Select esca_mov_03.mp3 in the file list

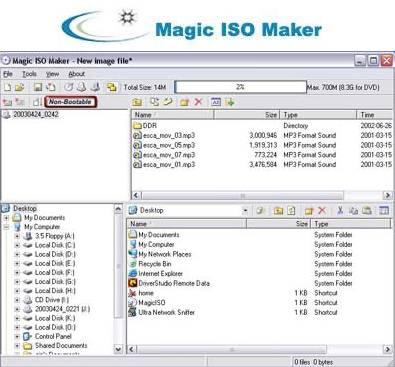tap(169, 136)
